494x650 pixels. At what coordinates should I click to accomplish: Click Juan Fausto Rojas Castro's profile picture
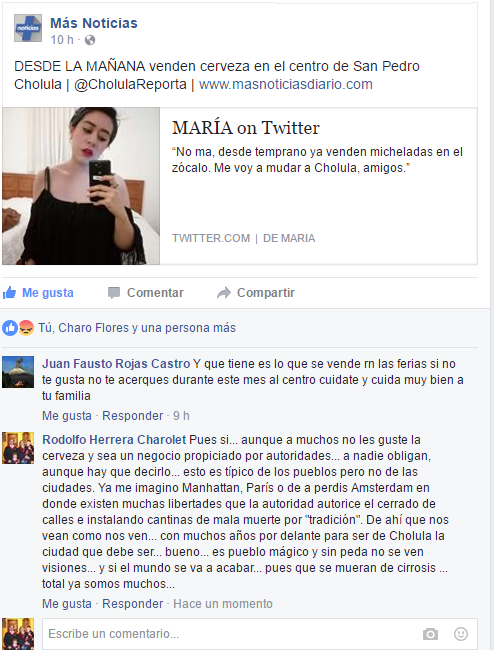[x=18, y=372]
